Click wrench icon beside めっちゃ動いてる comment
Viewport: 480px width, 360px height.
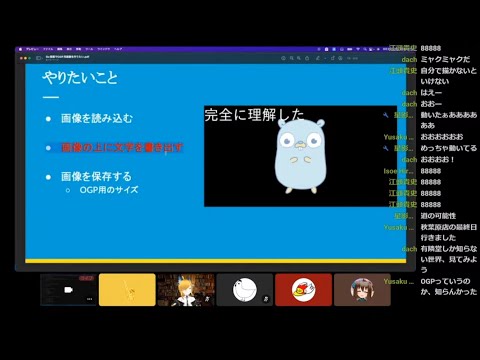(x=386, y=148)
